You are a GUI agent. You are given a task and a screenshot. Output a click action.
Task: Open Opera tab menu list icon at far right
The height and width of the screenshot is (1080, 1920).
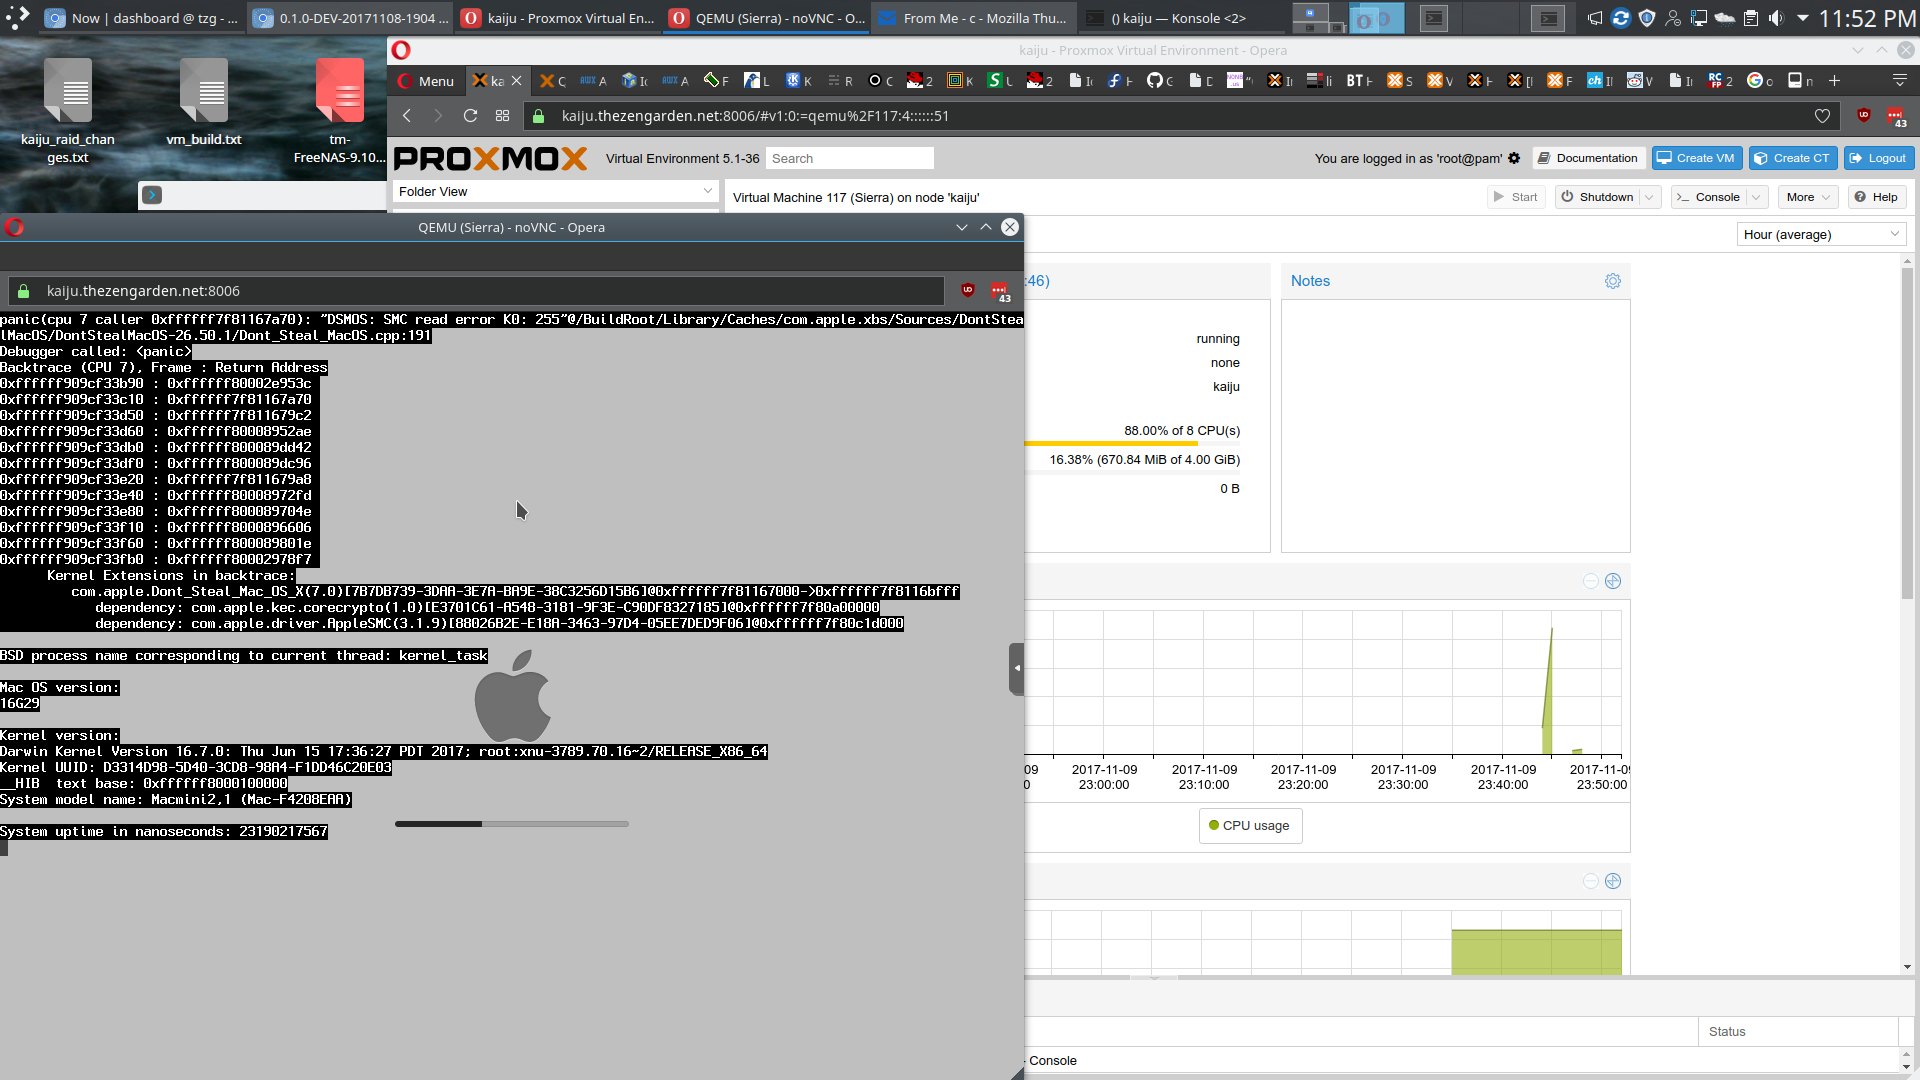pyautogui.click(x=1900, y=81)
